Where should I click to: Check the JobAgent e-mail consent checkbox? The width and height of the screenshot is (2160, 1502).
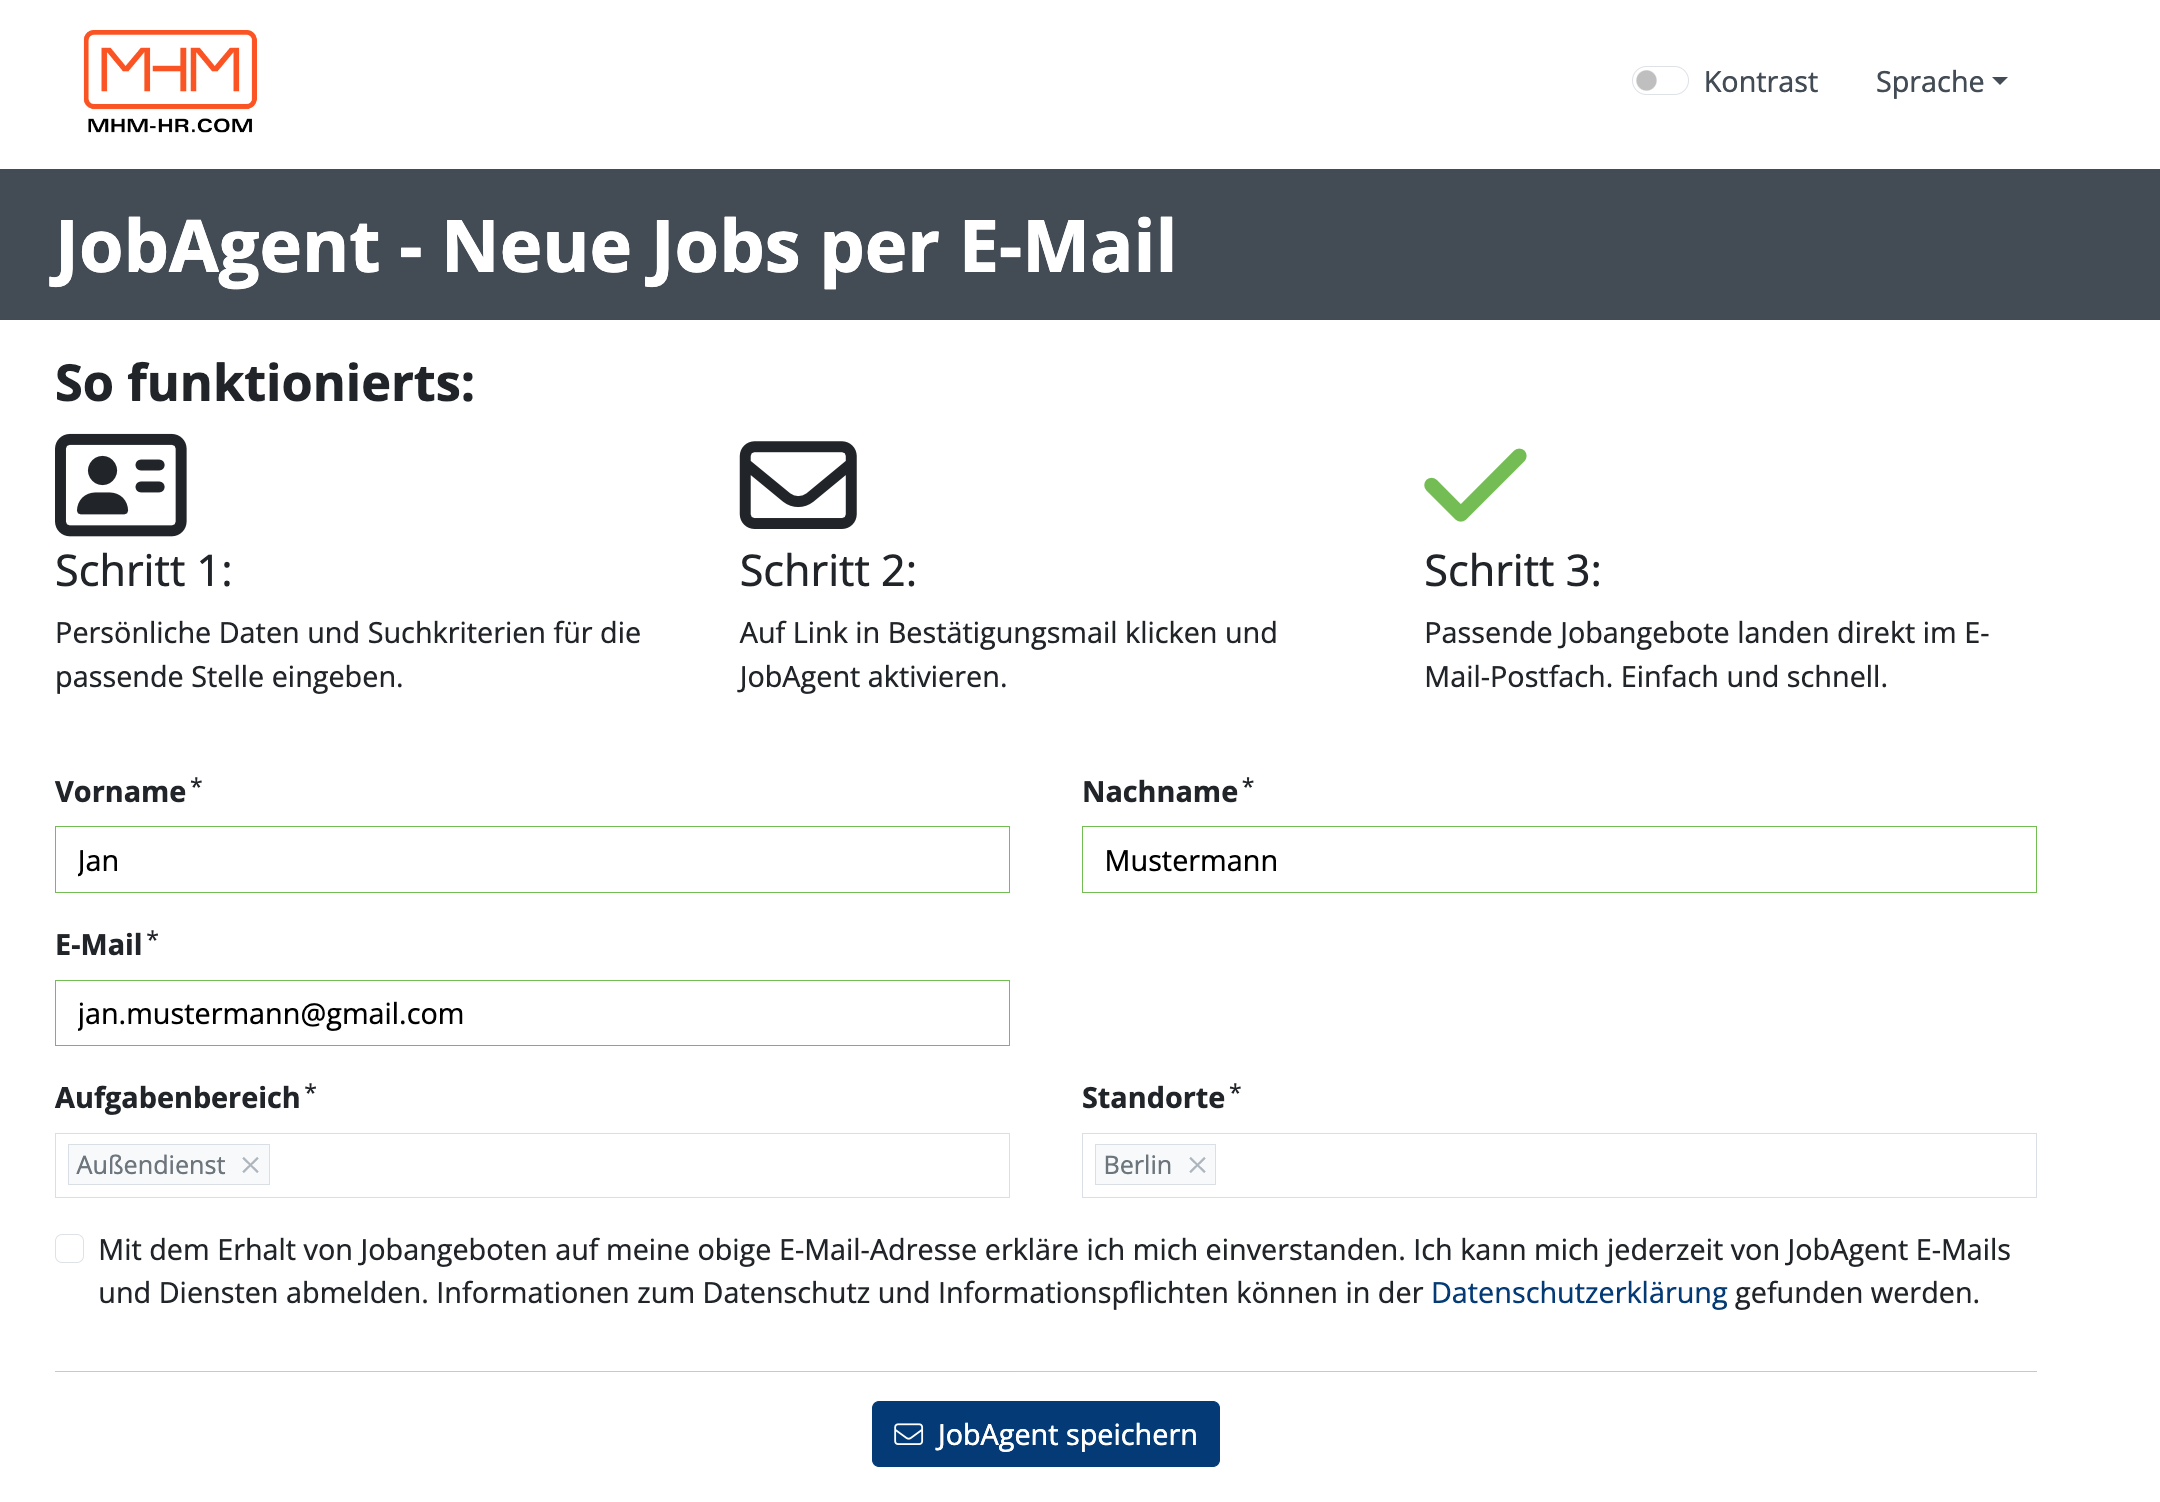click(69, 1249)
